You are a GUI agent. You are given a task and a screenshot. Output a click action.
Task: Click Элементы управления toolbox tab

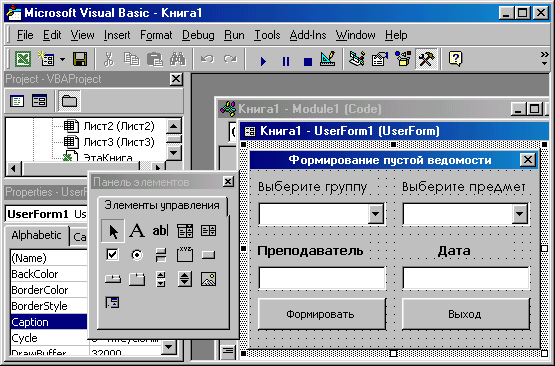pyautogui.click(x=162, y=206)
